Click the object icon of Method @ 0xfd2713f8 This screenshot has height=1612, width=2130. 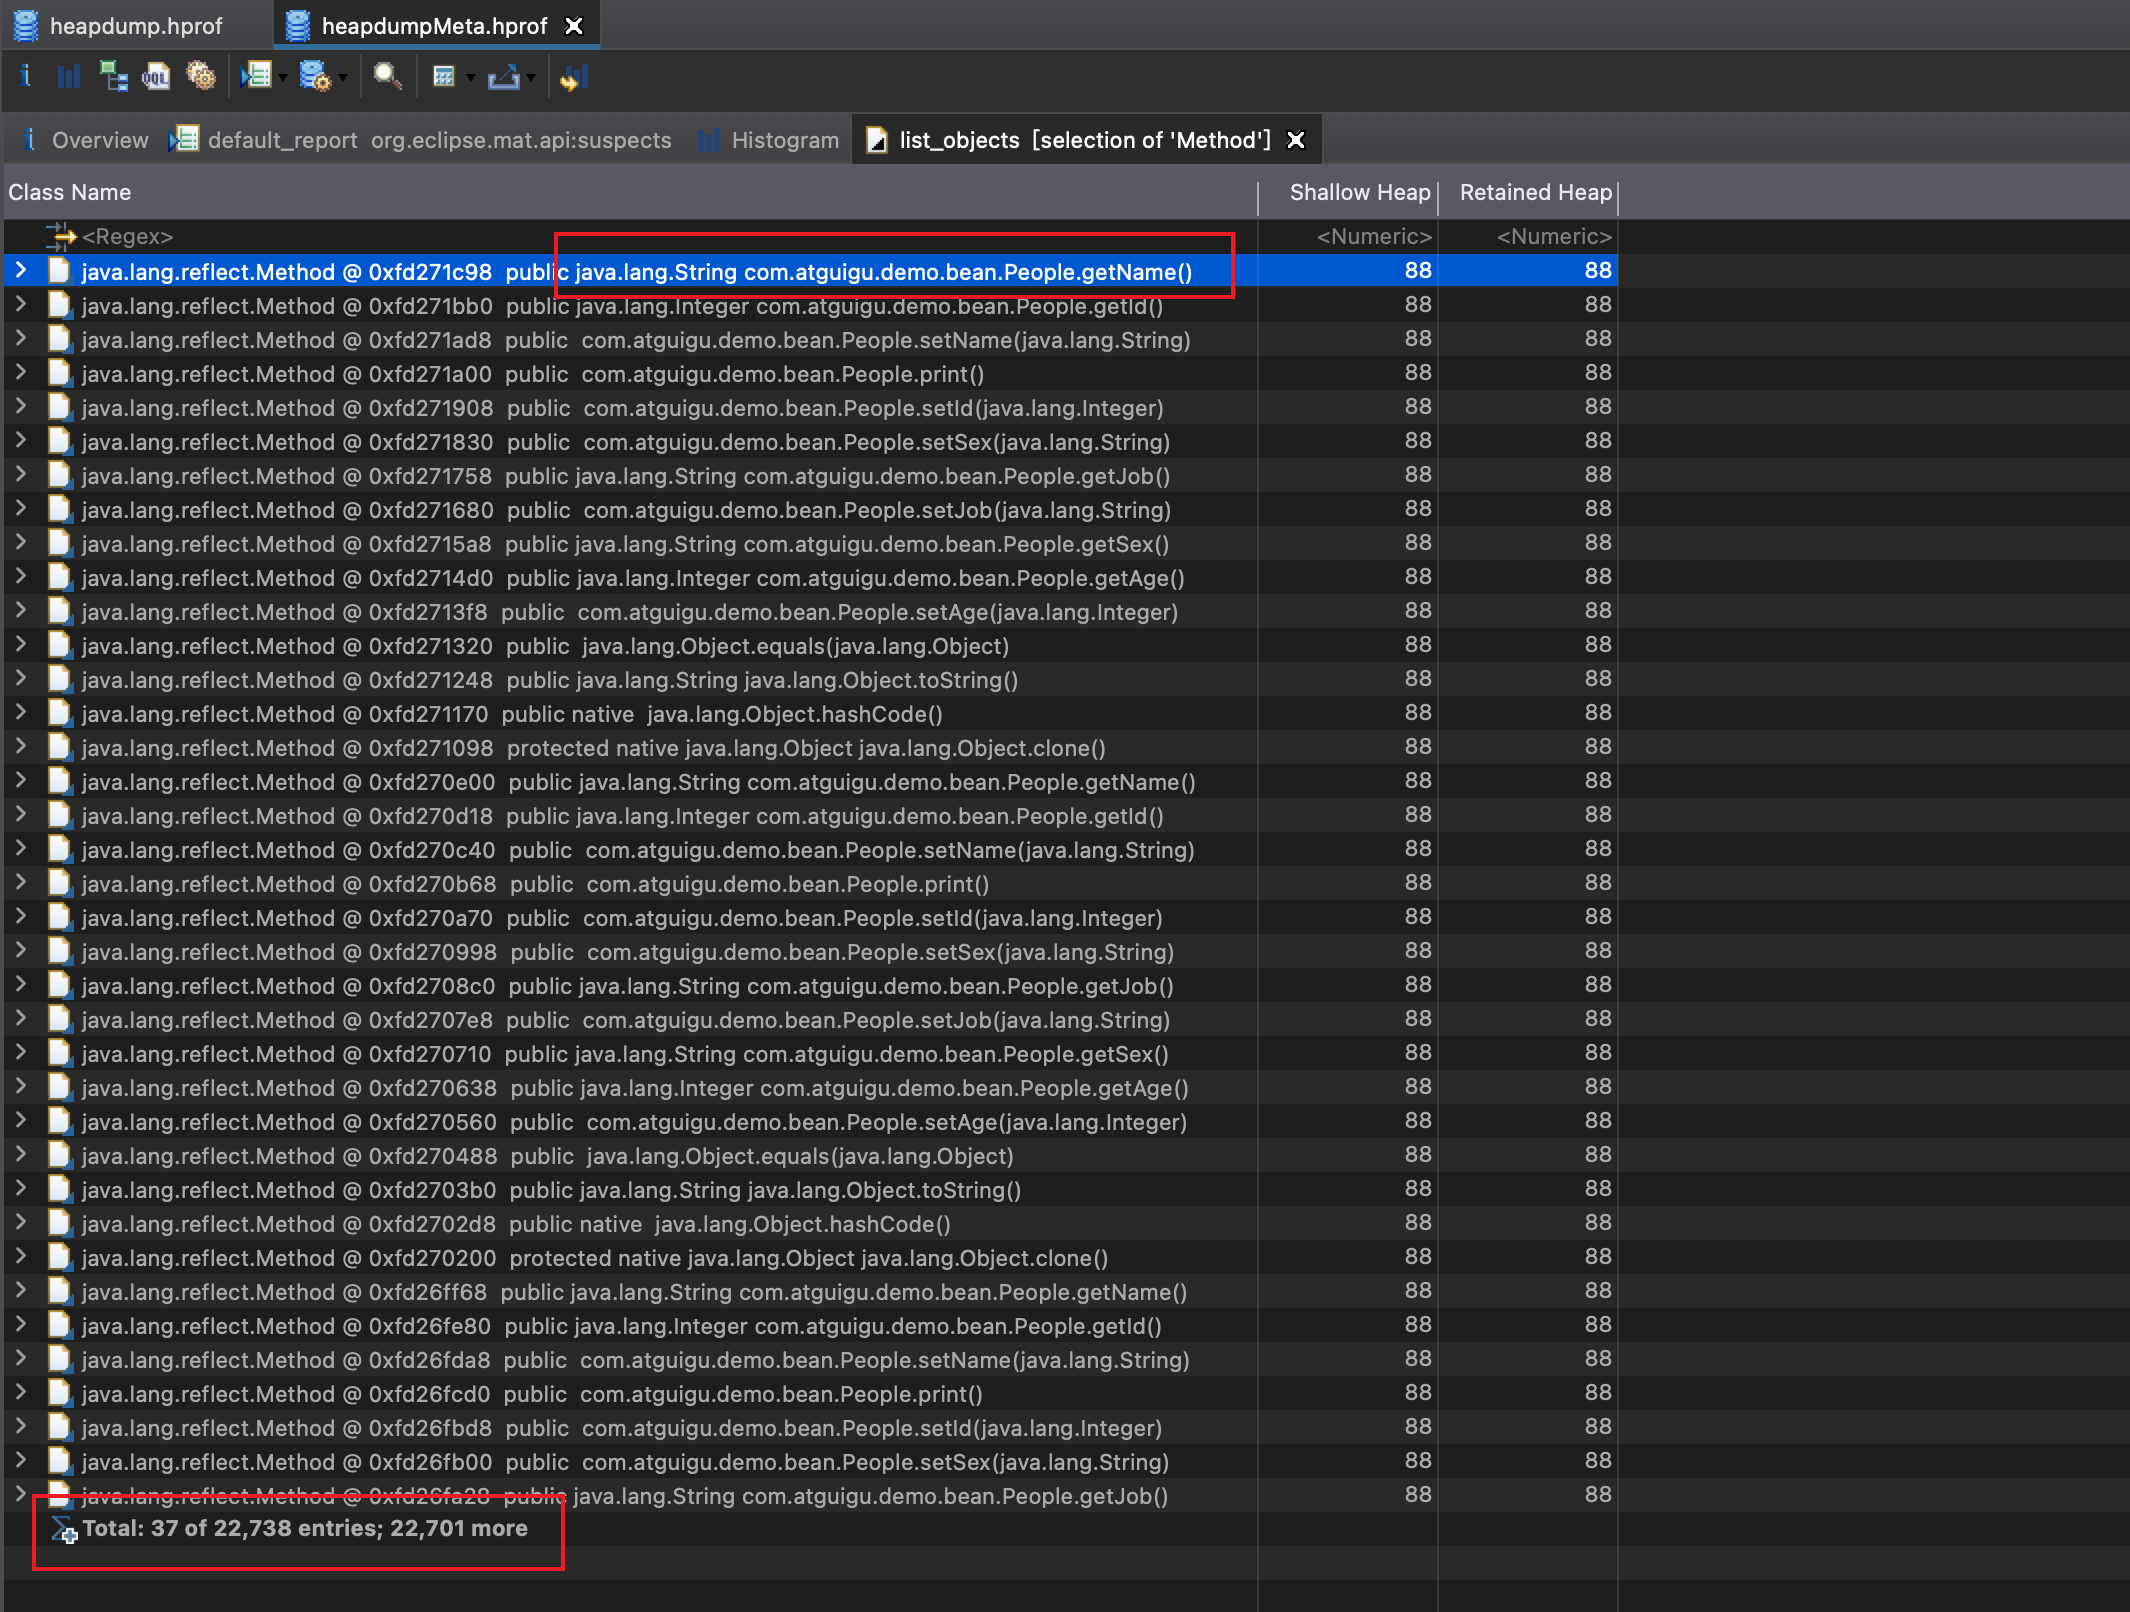[x=60, y=611]
